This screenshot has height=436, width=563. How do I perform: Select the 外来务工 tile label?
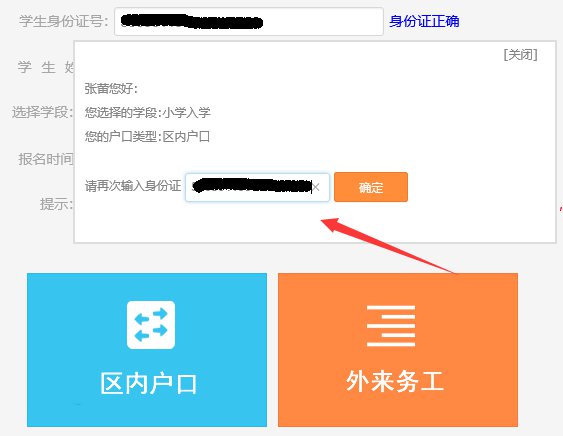pos(395,381)
